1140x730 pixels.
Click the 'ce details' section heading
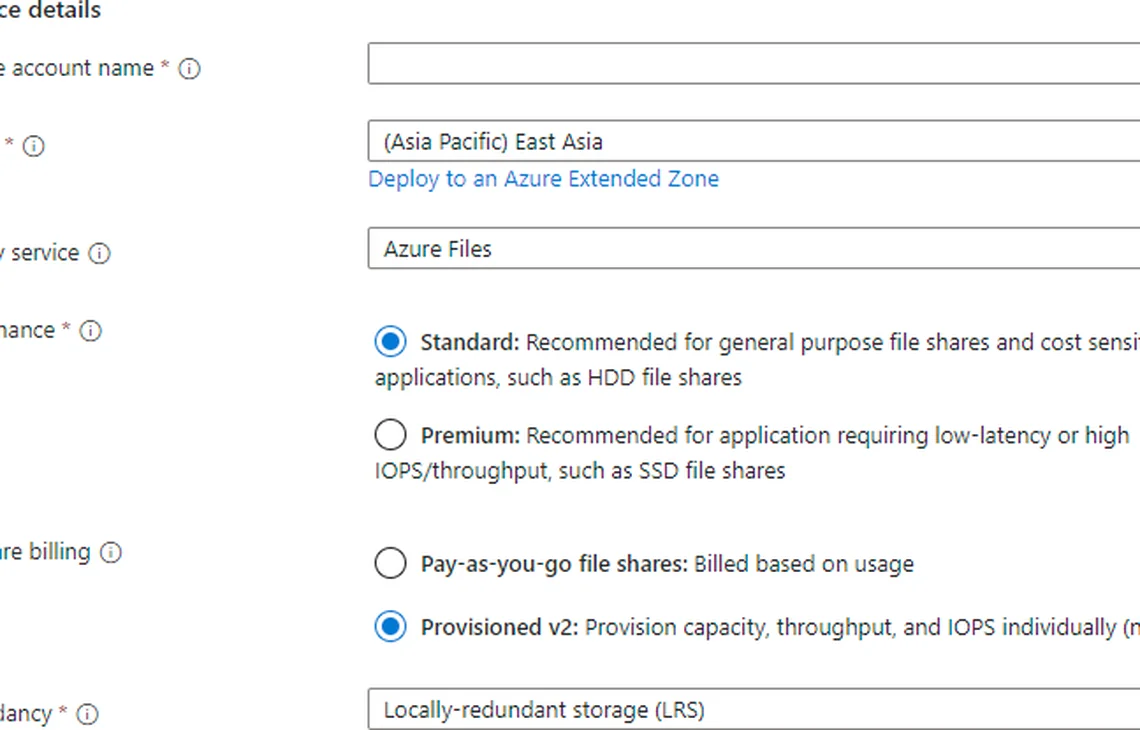click(50, 10)
